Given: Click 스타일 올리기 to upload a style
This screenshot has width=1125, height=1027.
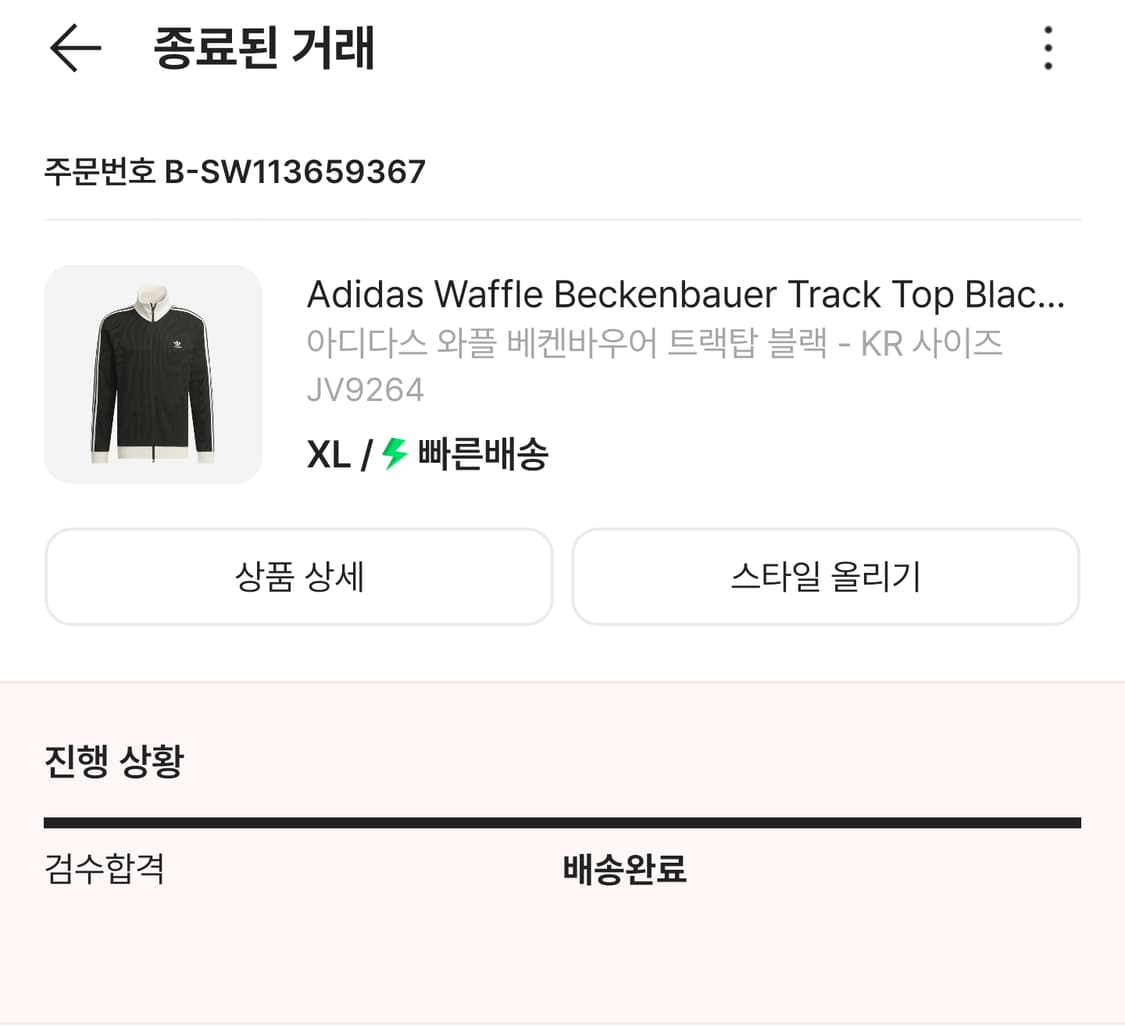Looking at the screenshot, I should (x=825, y=576).
